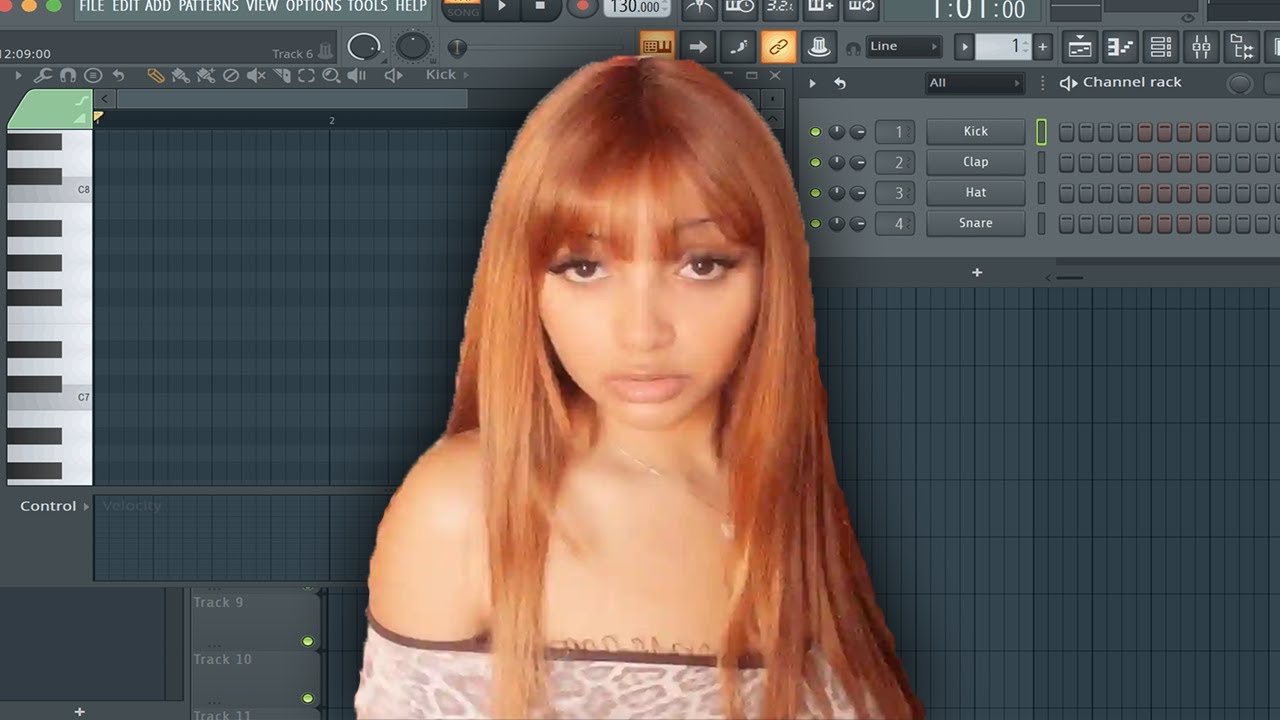Toggle the Clap channel select indicator
The width and height of the screenshot is (1280, 720).
(x=1041, y=162)
